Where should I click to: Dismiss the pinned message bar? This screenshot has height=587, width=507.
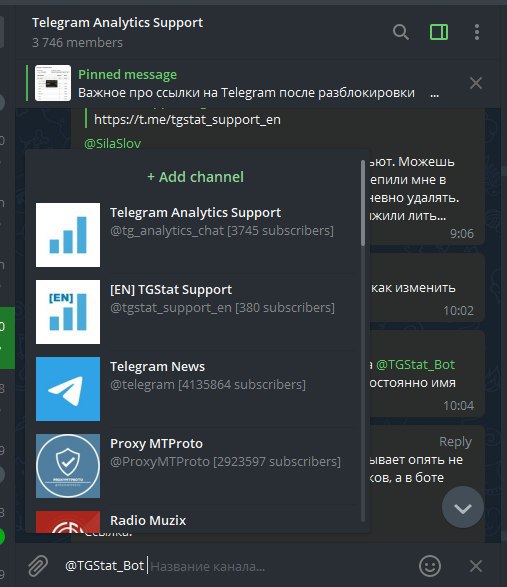click(476, 83)
